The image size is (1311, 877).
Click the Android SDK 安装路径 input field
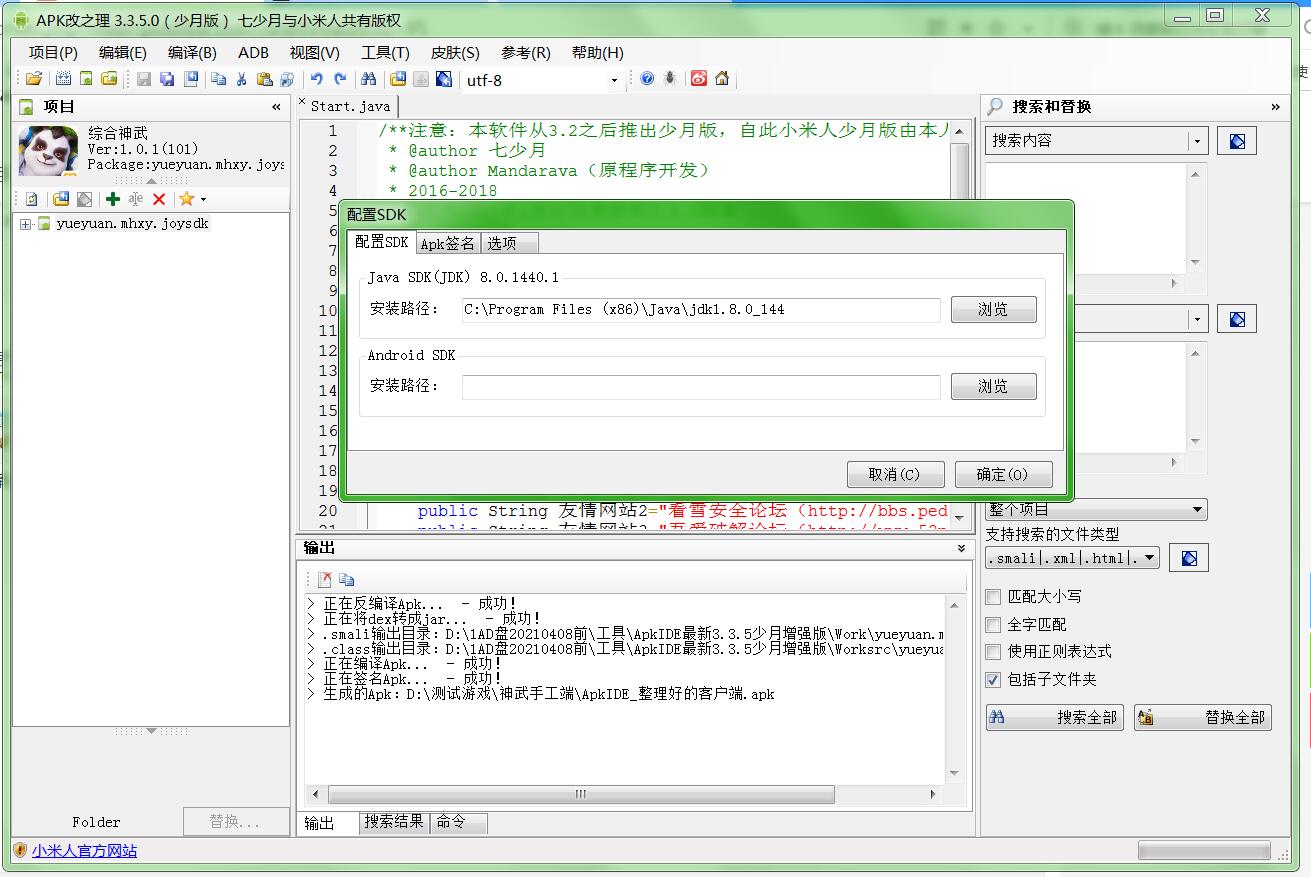pyautogui.click(x=700, y=387)
